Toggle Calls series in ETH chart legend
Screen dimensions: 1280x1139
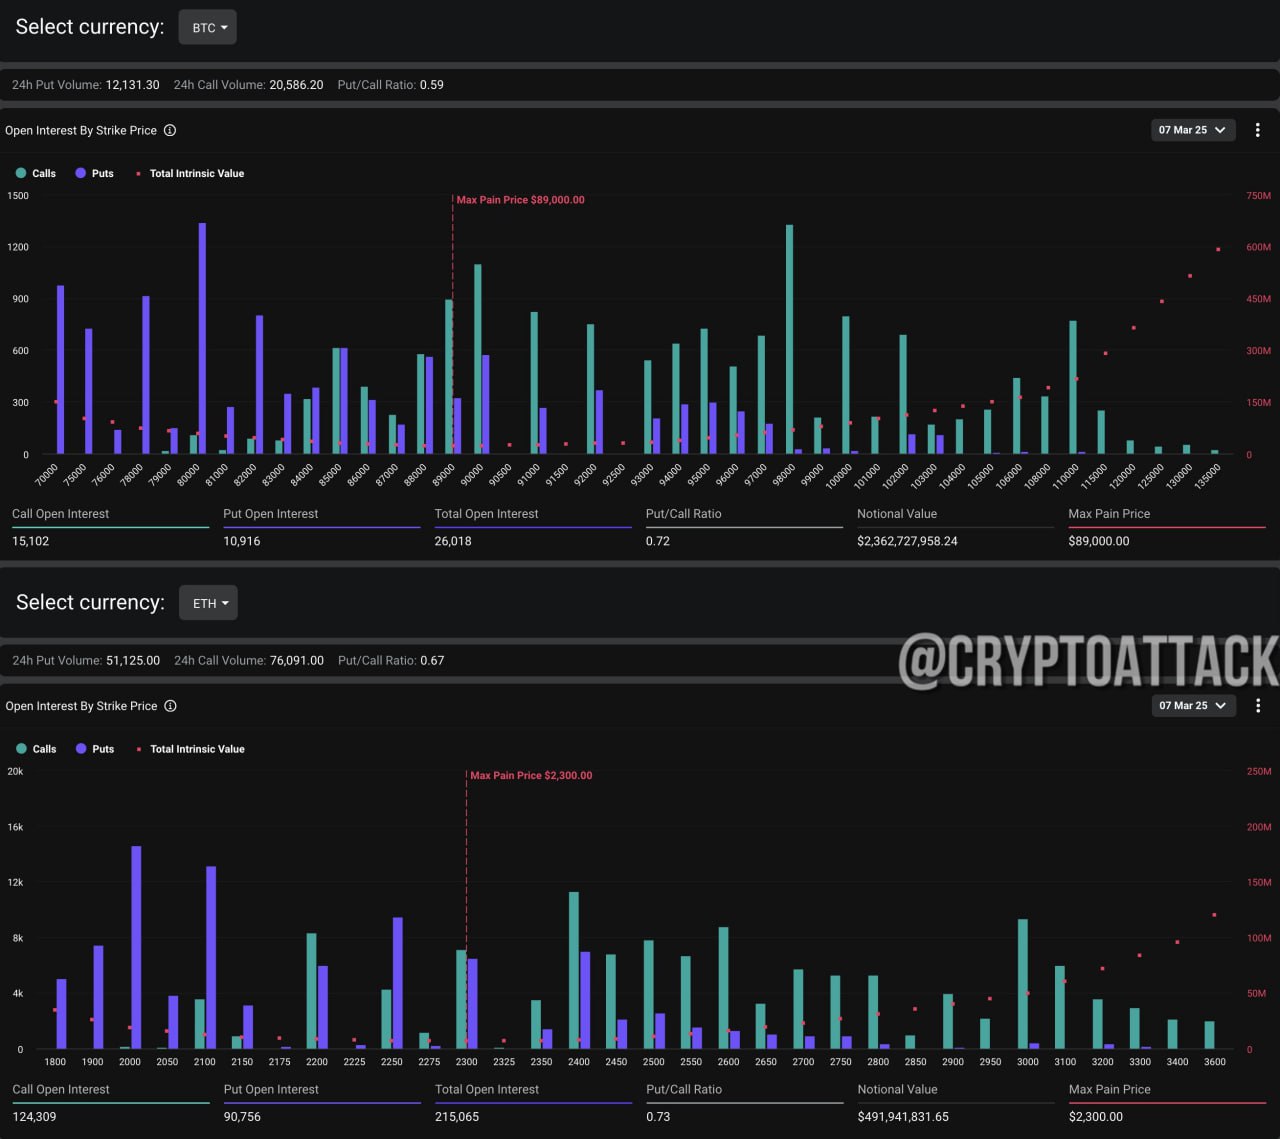(36, 749)
